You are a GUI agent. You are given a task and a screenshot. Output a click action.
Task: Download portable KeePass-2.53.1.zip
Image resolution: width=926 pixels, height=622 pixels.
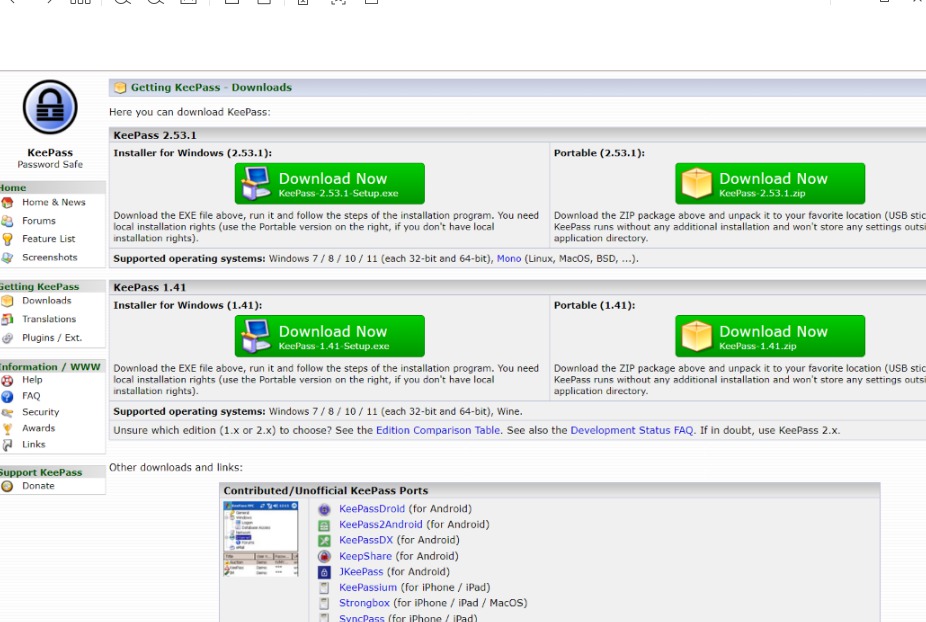coord(770,184)
